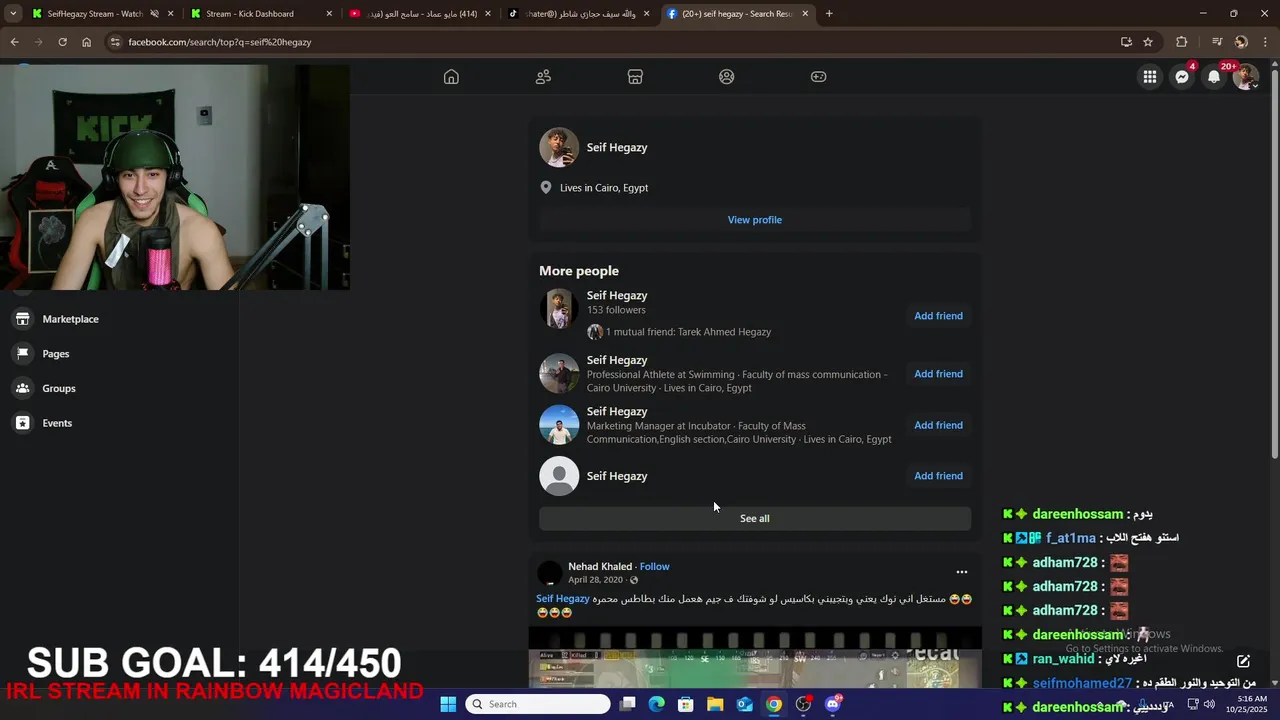Viewport: 1280px width, 720px height.
Task: View site information icon in address bar
Action: 116,42
